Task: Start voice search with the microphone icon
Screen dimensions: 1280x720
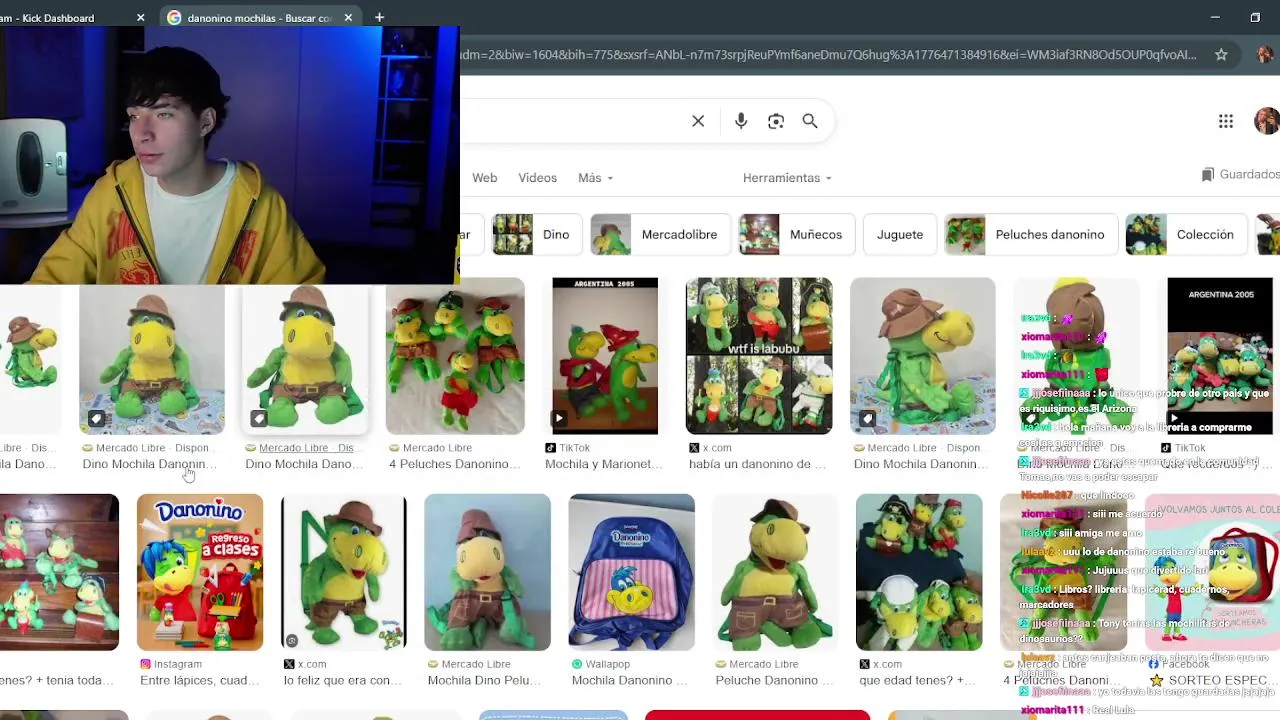Action: (x=741, y=121)
